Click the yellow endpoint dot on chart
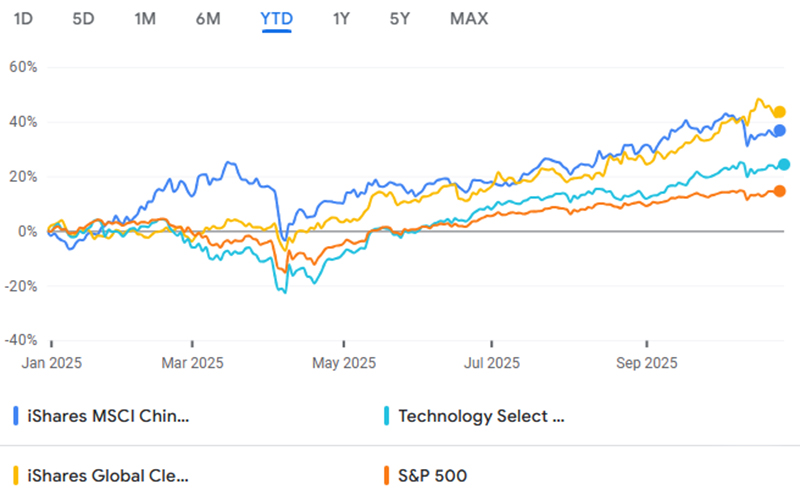The width and height of the screenshot is (800, 501). tap(779, 112)
